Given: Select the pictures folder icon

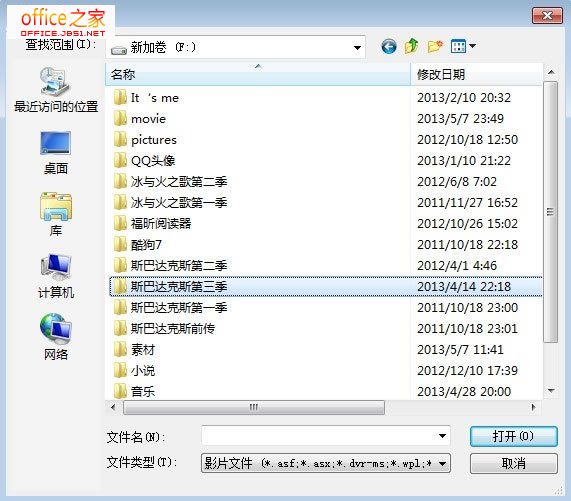Looking at the screenshot, I should (120, 139).
